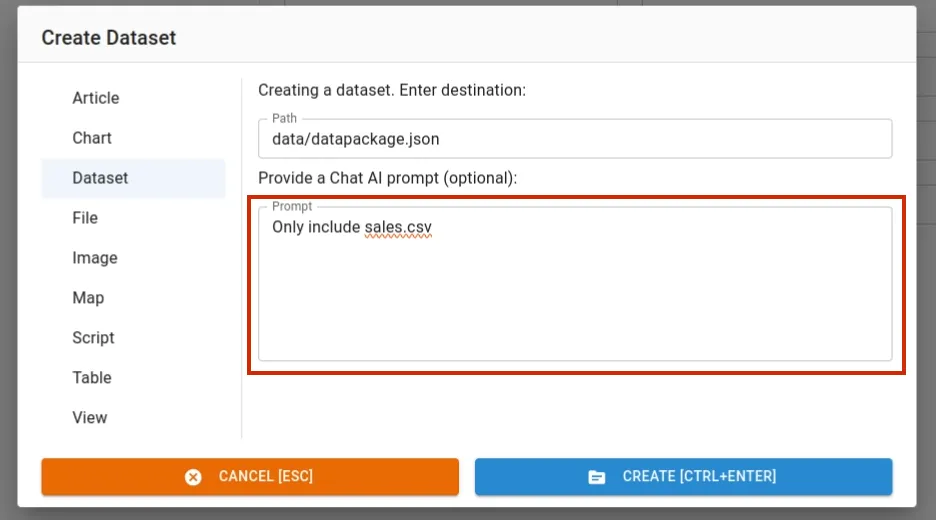Click the folder icon on Create button
Screen dimensions: 936x520
597,477
